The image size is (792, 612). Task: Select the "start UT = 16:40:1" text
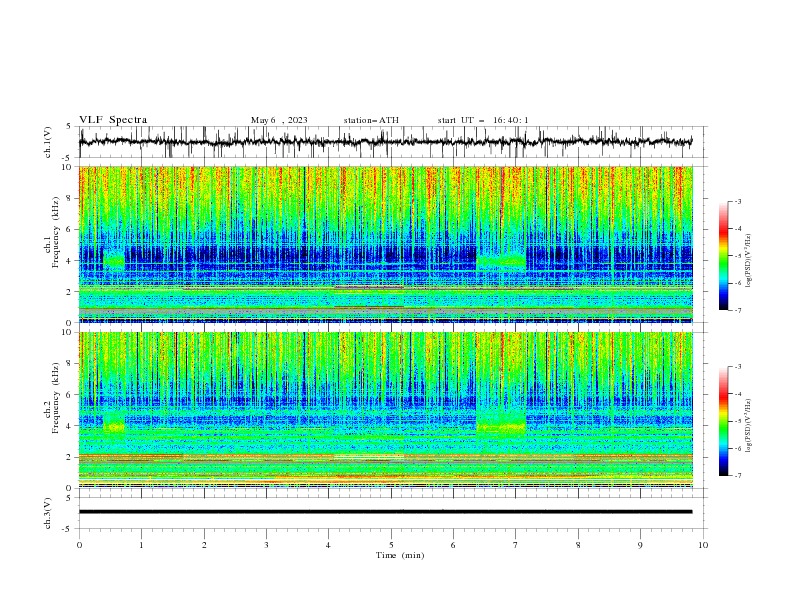point(483,120)
